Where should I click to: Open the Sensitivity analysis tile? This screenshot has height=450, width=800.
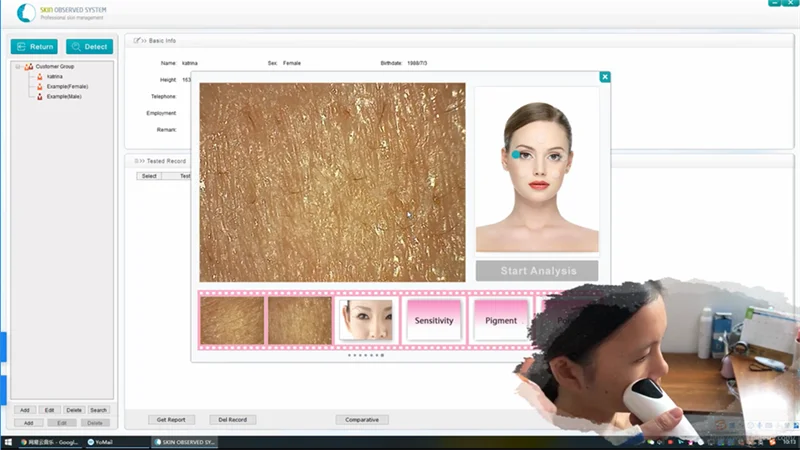coord(434,320)
